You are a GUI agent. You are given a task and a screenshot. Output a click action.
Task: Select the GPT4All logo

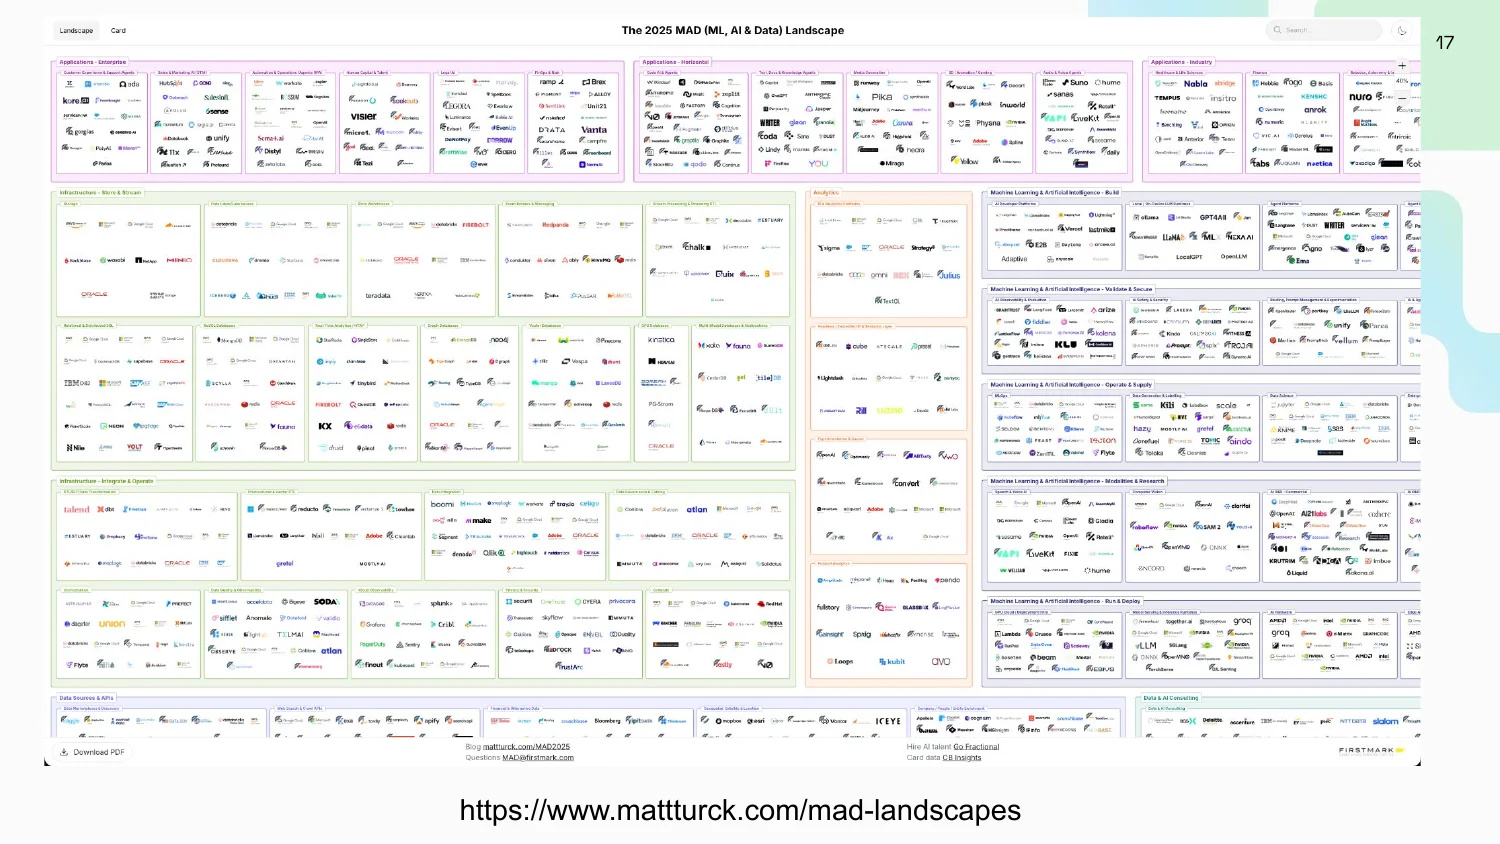[x=1213, y=217]
